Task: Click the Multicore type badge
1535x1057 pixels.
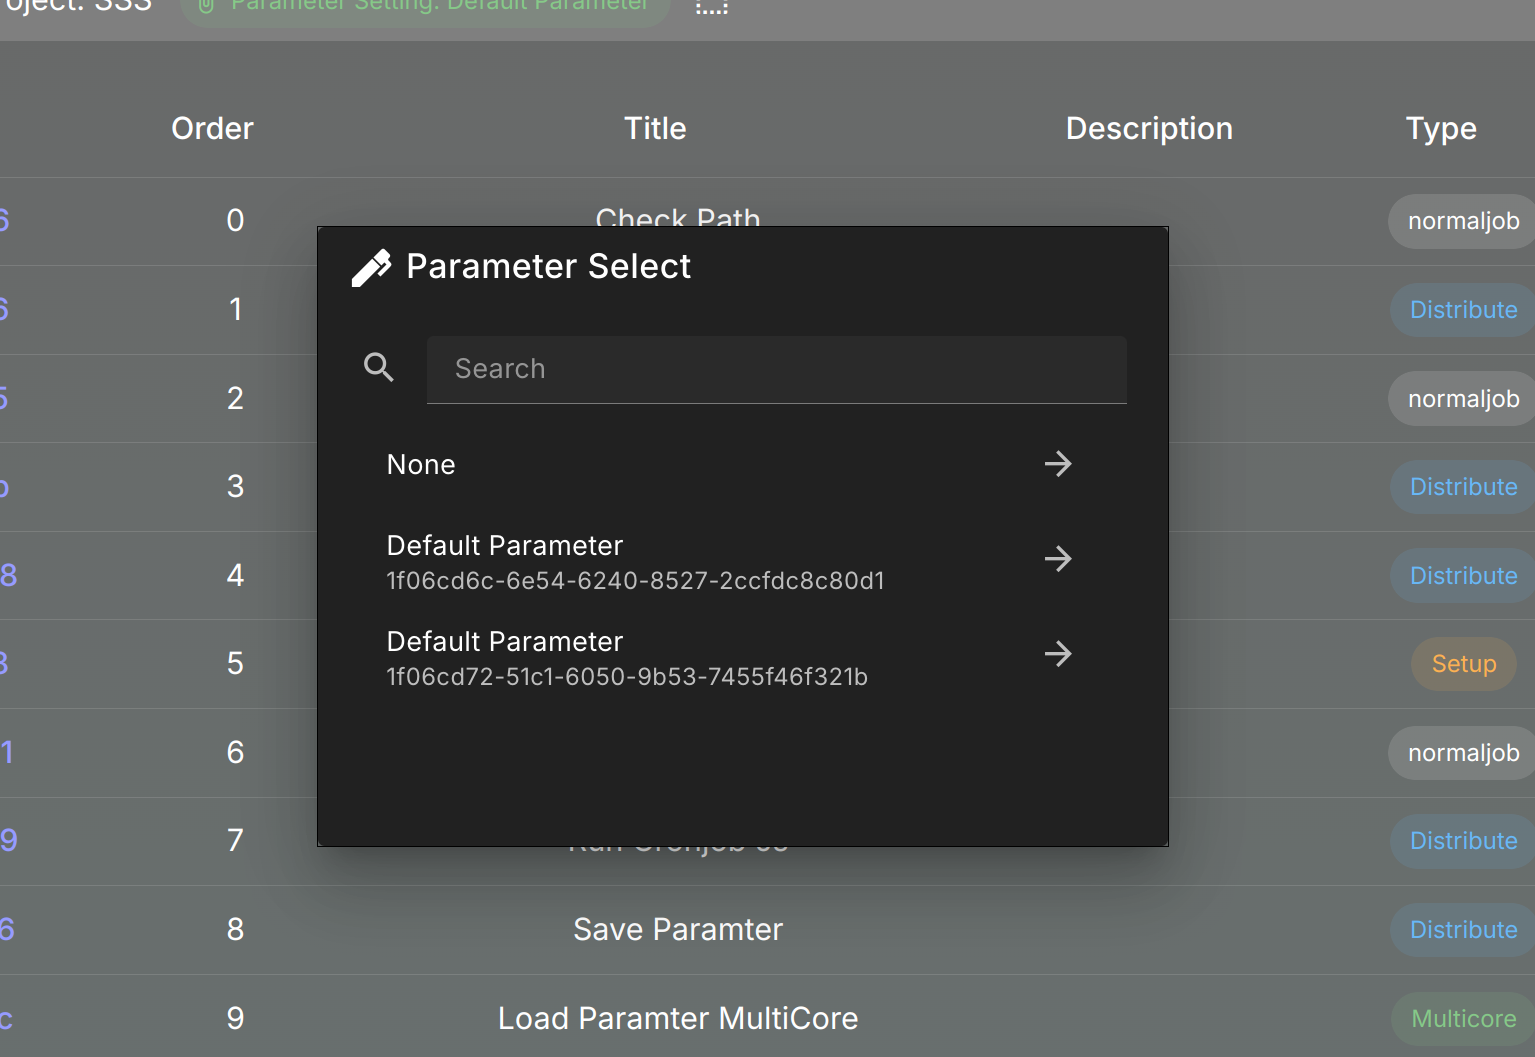Action: click(x=1463, y=1019)
